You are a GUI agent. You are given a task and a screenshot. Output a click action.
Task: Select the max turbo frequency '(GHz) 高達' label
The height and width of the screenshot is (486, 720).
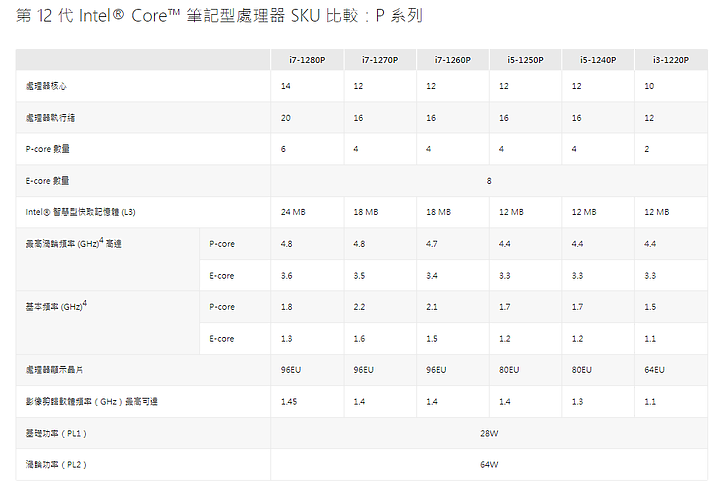tap(73, 243)
